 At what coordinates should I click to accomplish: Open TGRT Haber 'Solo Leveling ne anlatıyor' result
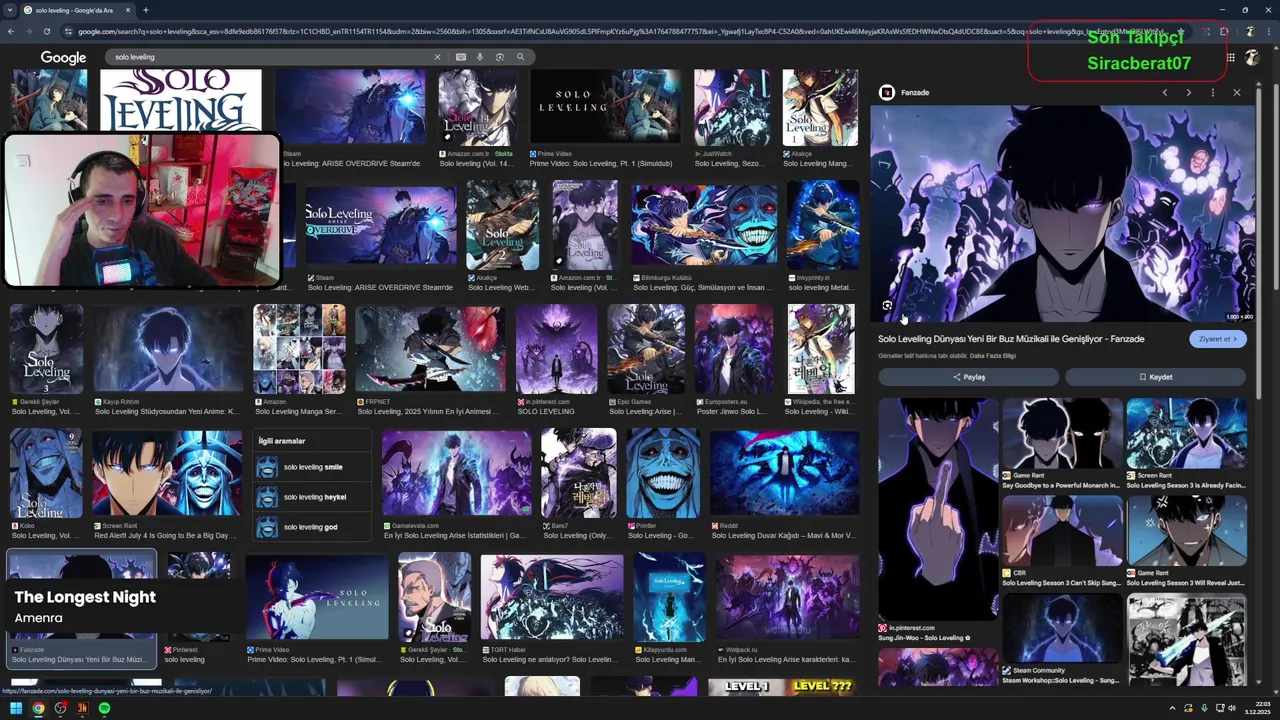pyautogui.click(x=551, y=596)
